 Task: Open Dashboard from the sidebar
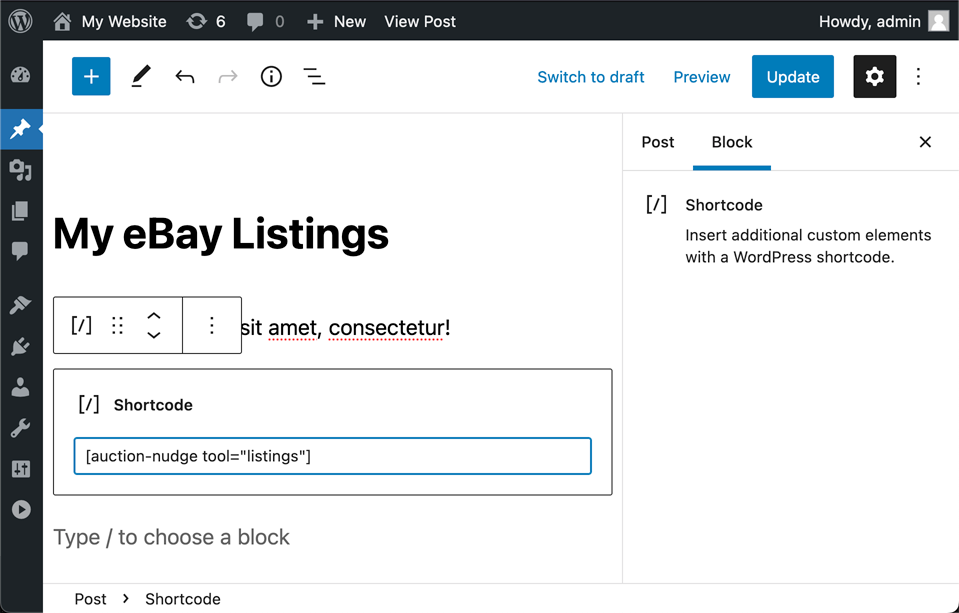point(21,75)
